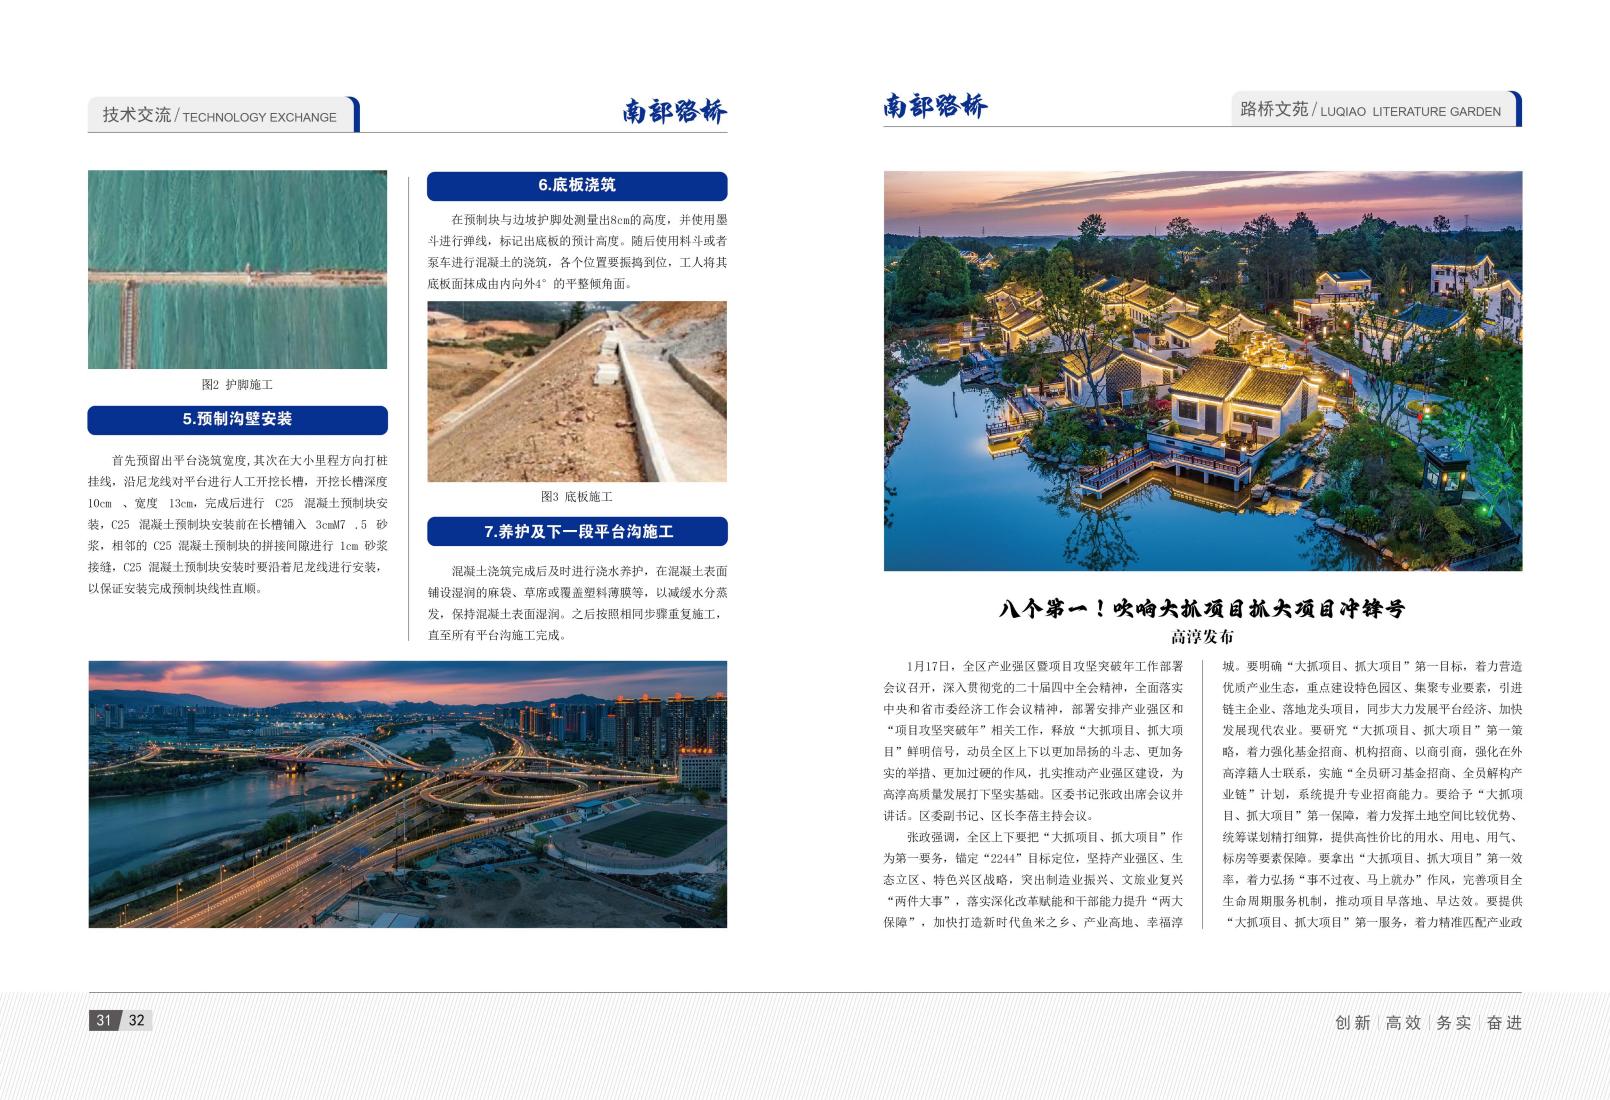Click paragraph starting 混凝土浇筑完成后及时进行浇水养护

point(577,603)
